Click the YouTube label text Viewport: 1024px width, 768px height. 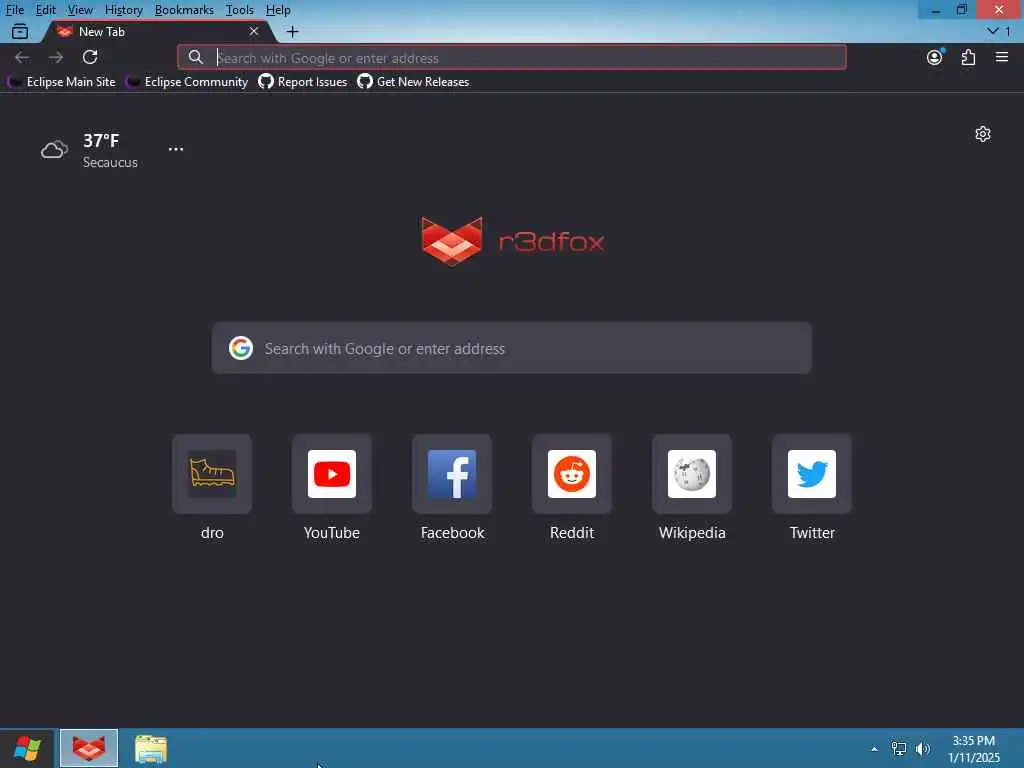click(x=332, y=532)
